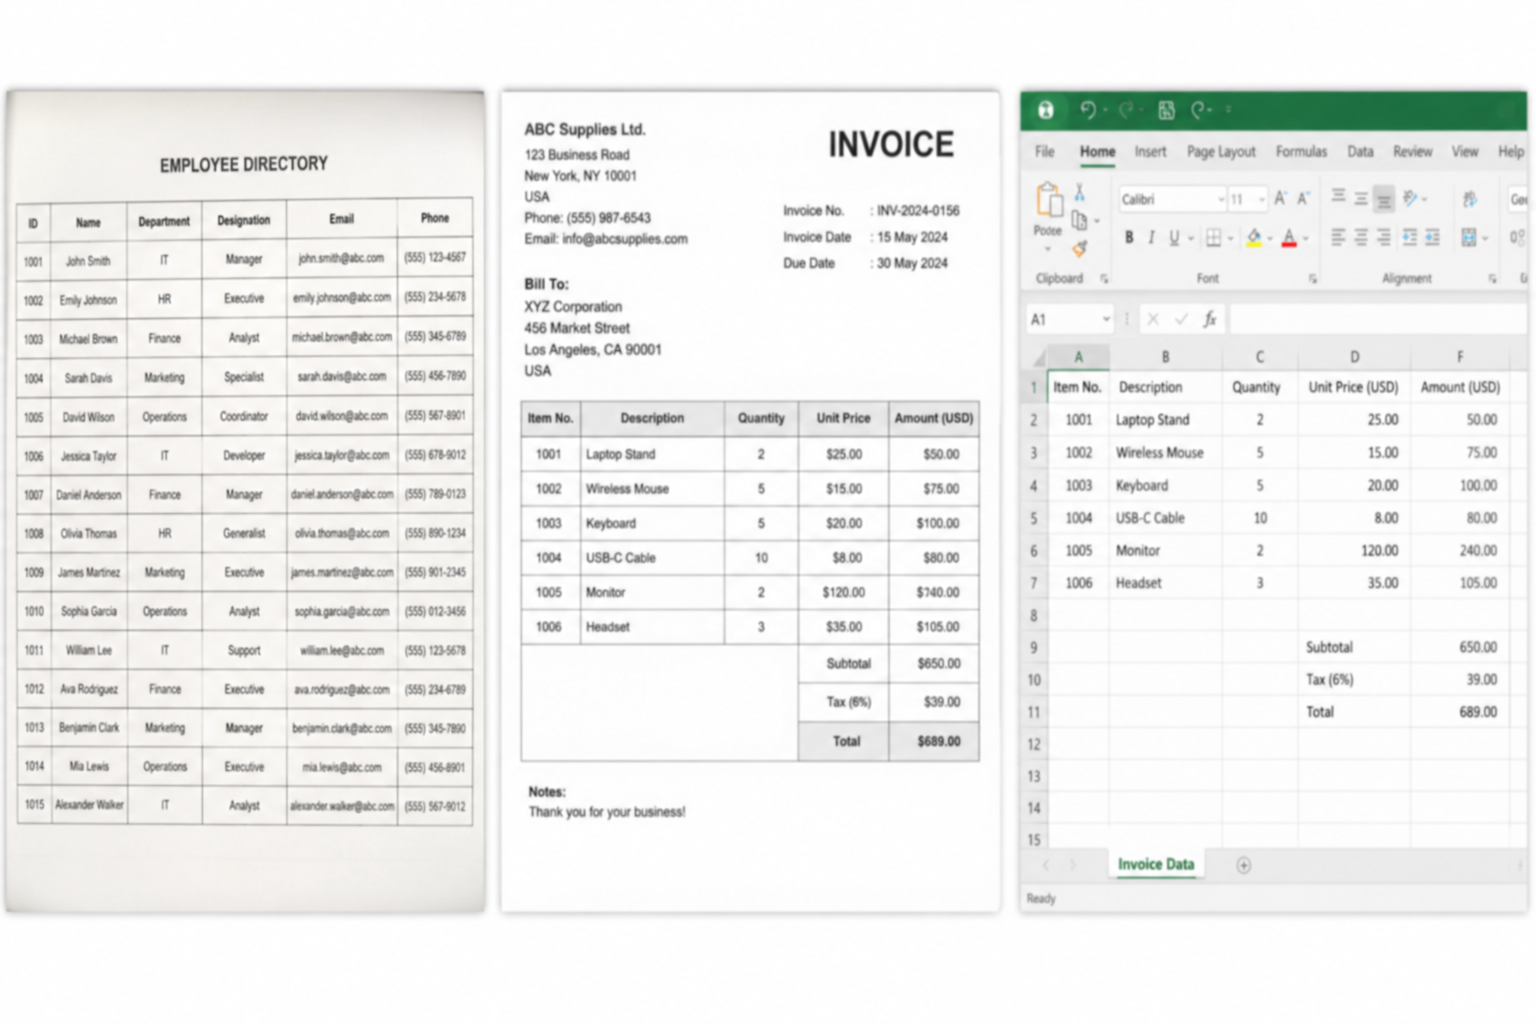This screenshot has height=1024, width=1536.
Task: Click the Select All corner triangle
Action: click(x=1039, y=357)
